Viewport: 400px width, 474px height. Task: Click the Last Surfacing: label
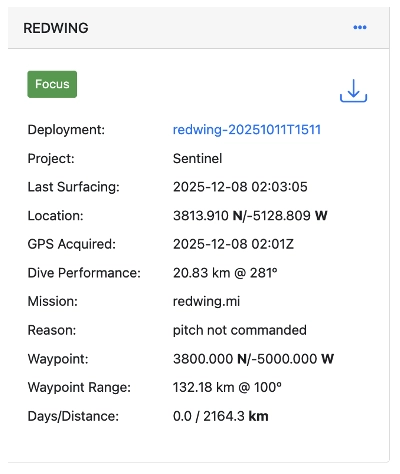click(x=73, y=187)
